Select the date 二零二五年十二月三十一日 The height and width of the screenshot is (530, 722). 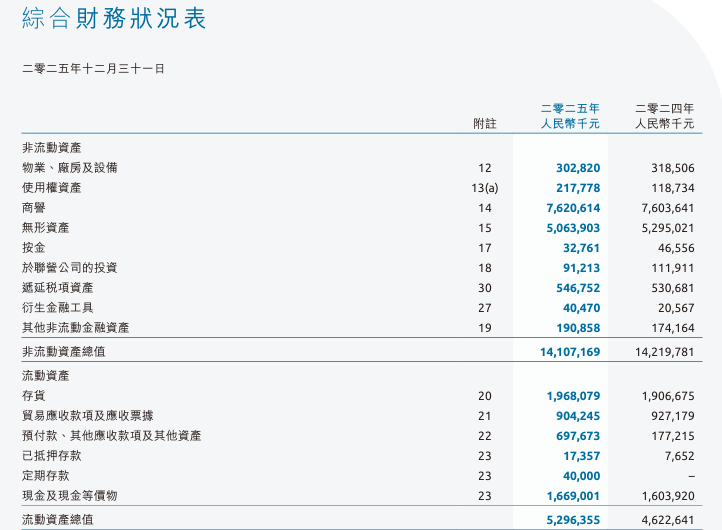coord(93,69)
